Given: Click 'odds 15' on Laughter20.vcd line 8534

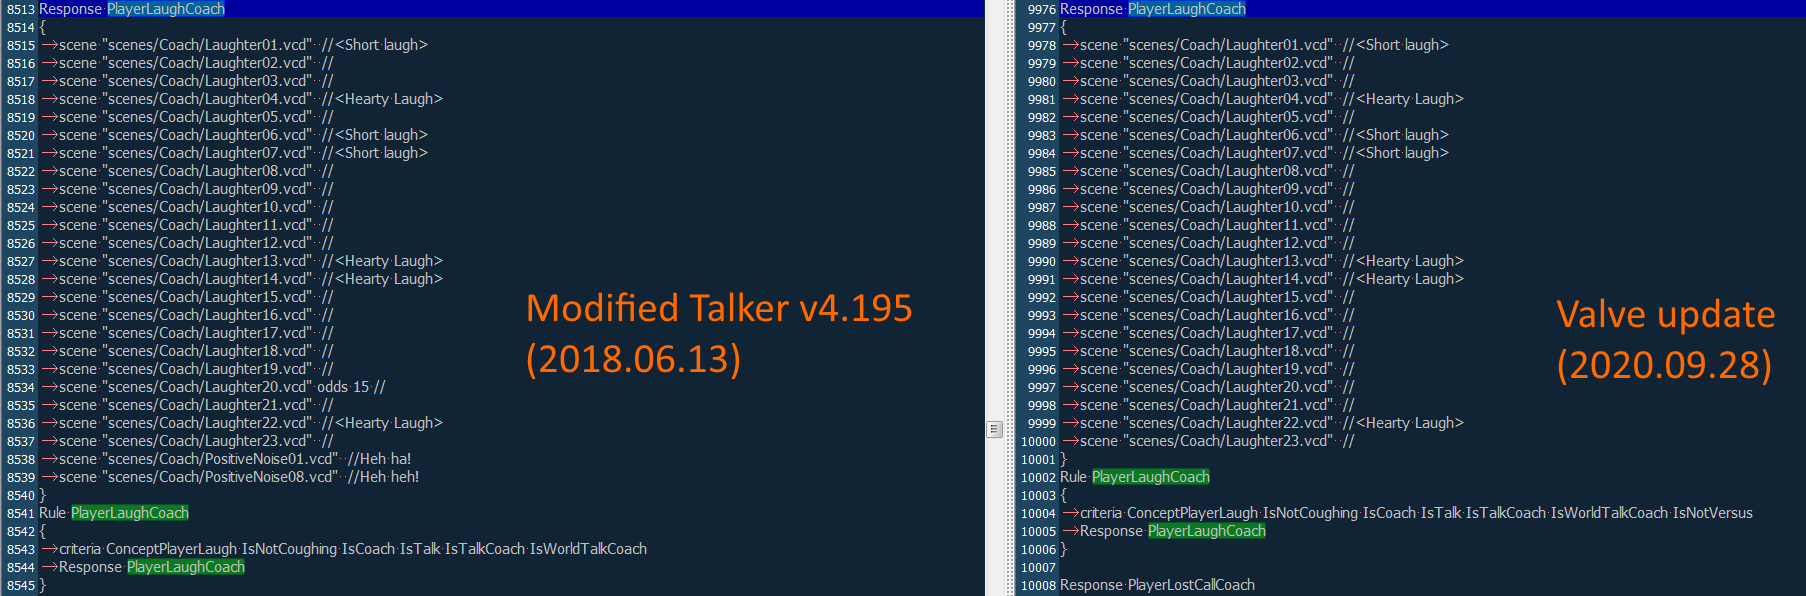Looking at the screenshot, I should coord(343,387).
